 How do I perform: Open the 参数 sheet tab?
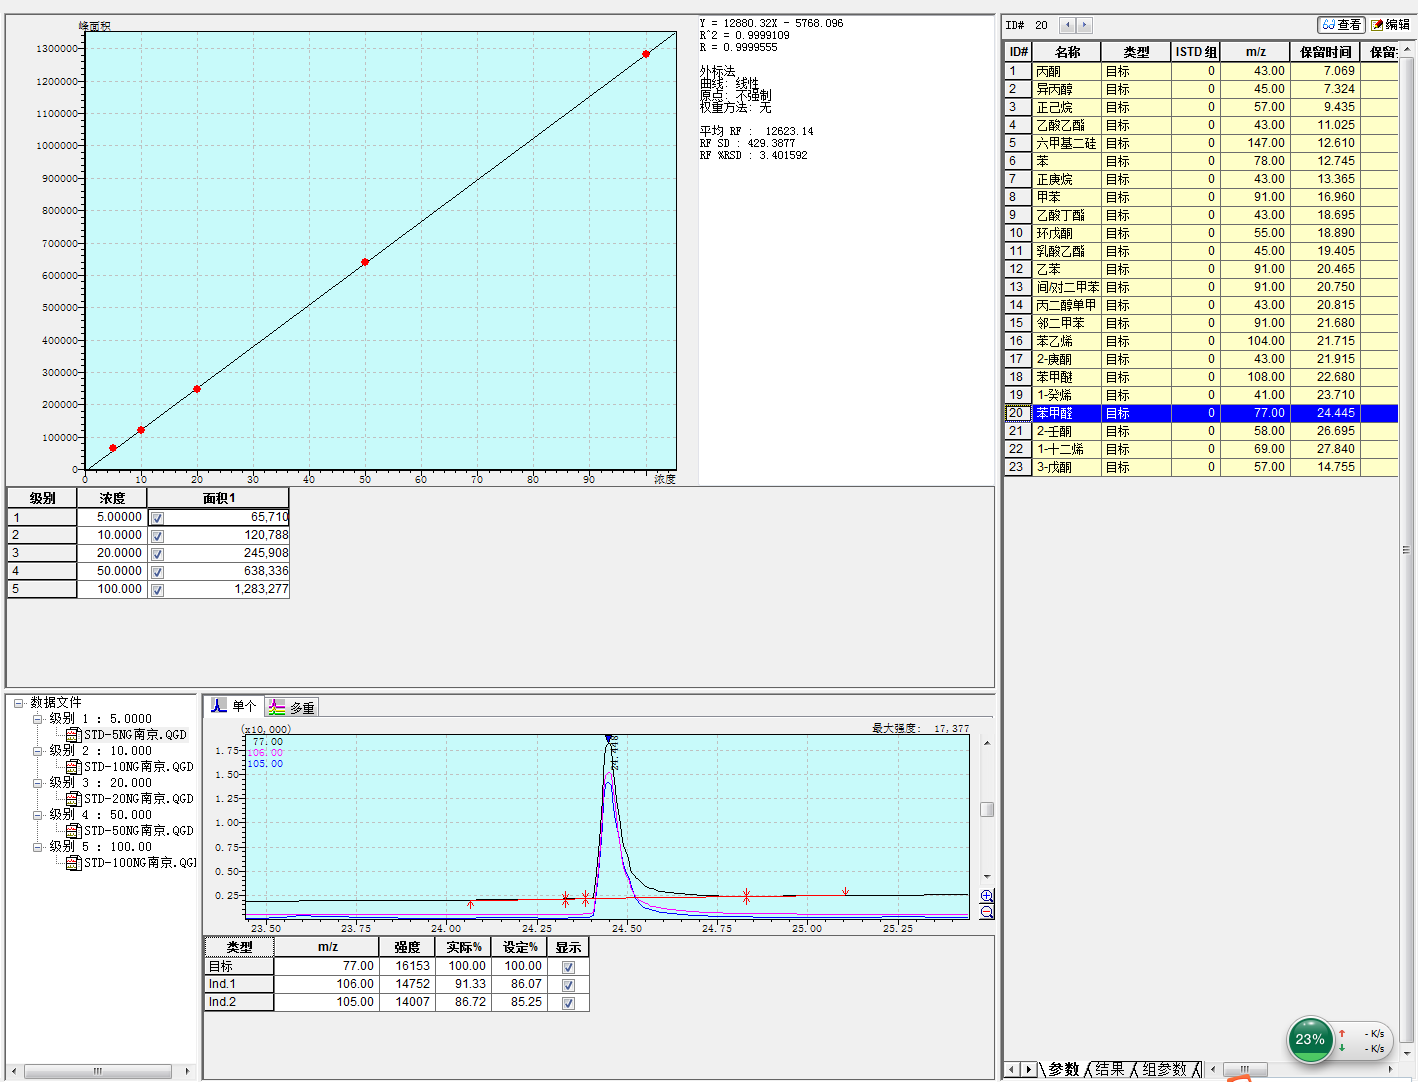pyautogui.click(x=1064, y=1069)
